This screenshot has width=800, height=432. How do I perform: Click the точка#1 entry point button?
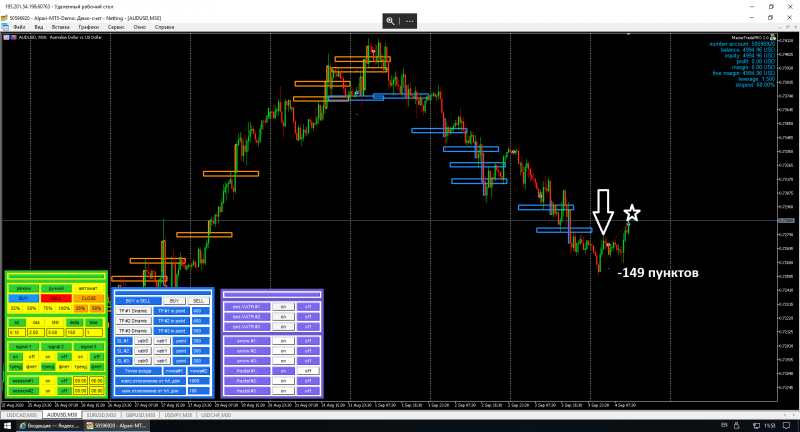(174, 371)
